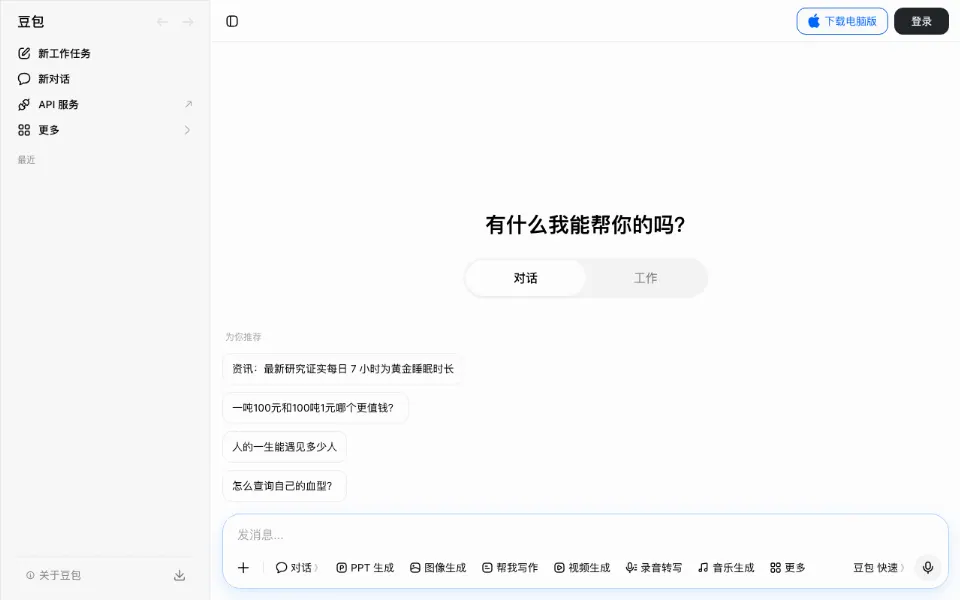This screenshot has height=600, width=960.
Task: Click PPT 生成 label text
Action: pos(372,568)
